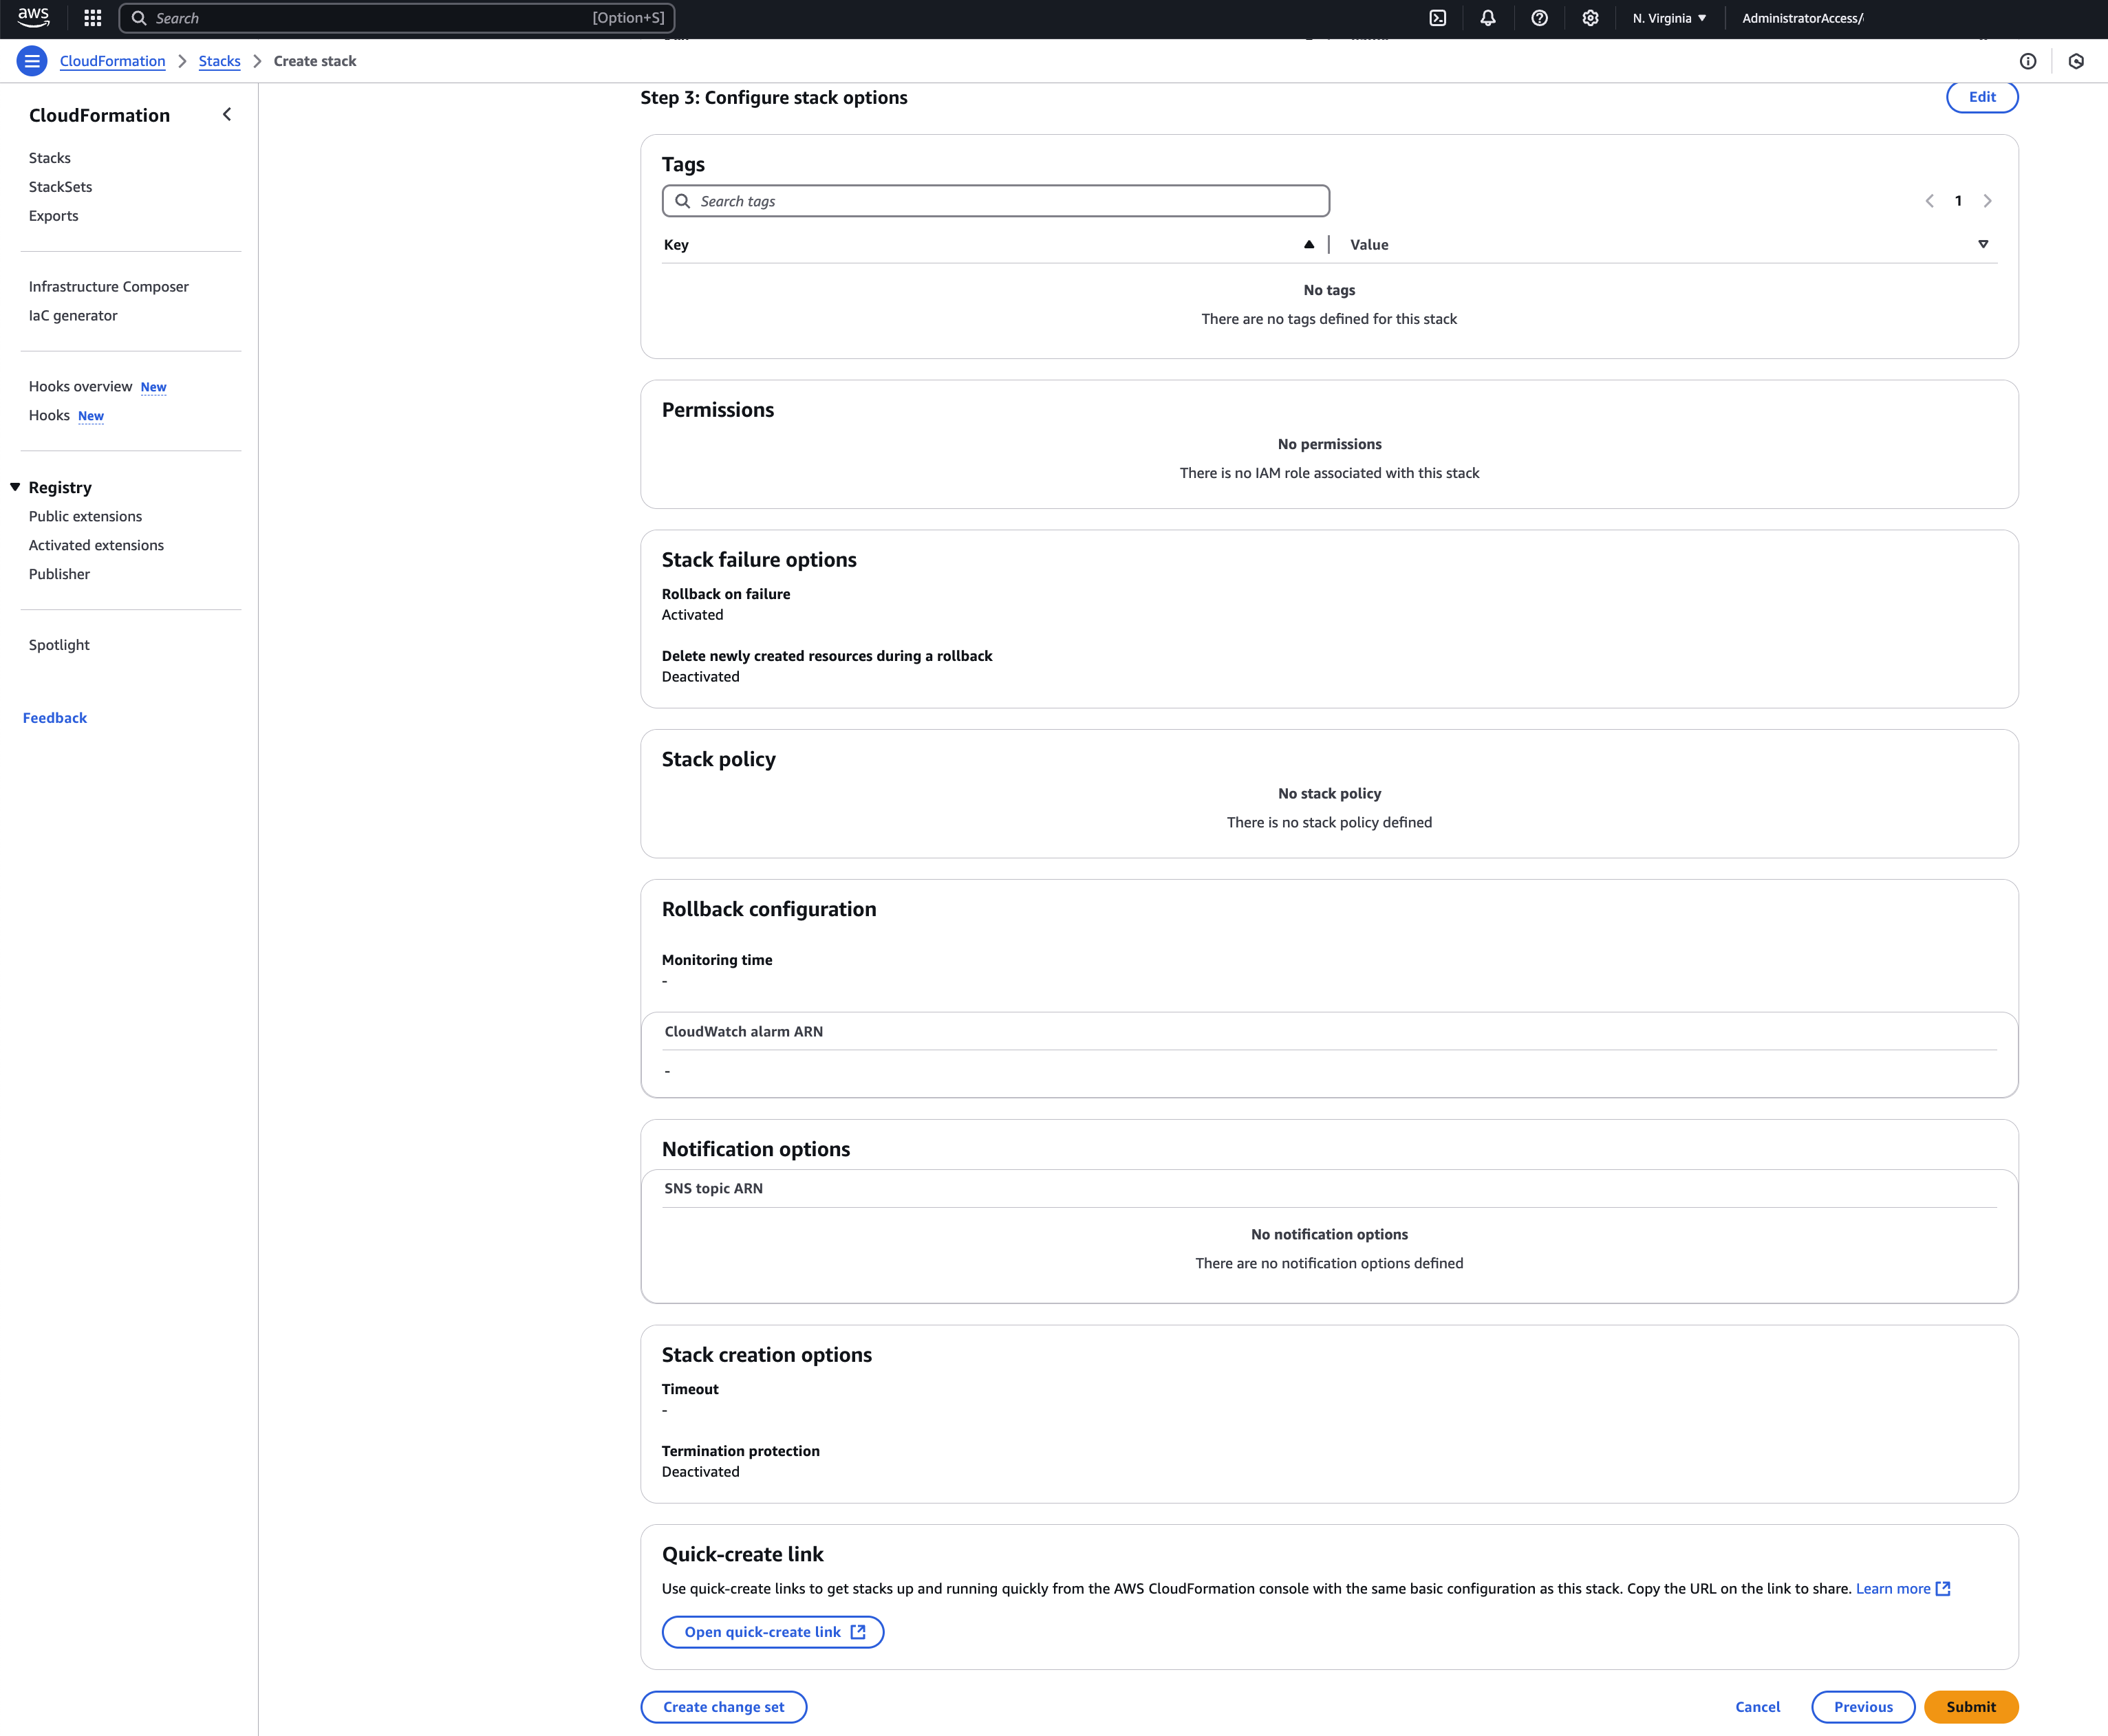The image size is (2108, 1736).
Task: Open the CloudShell terminal icon
Action: 1437,18
